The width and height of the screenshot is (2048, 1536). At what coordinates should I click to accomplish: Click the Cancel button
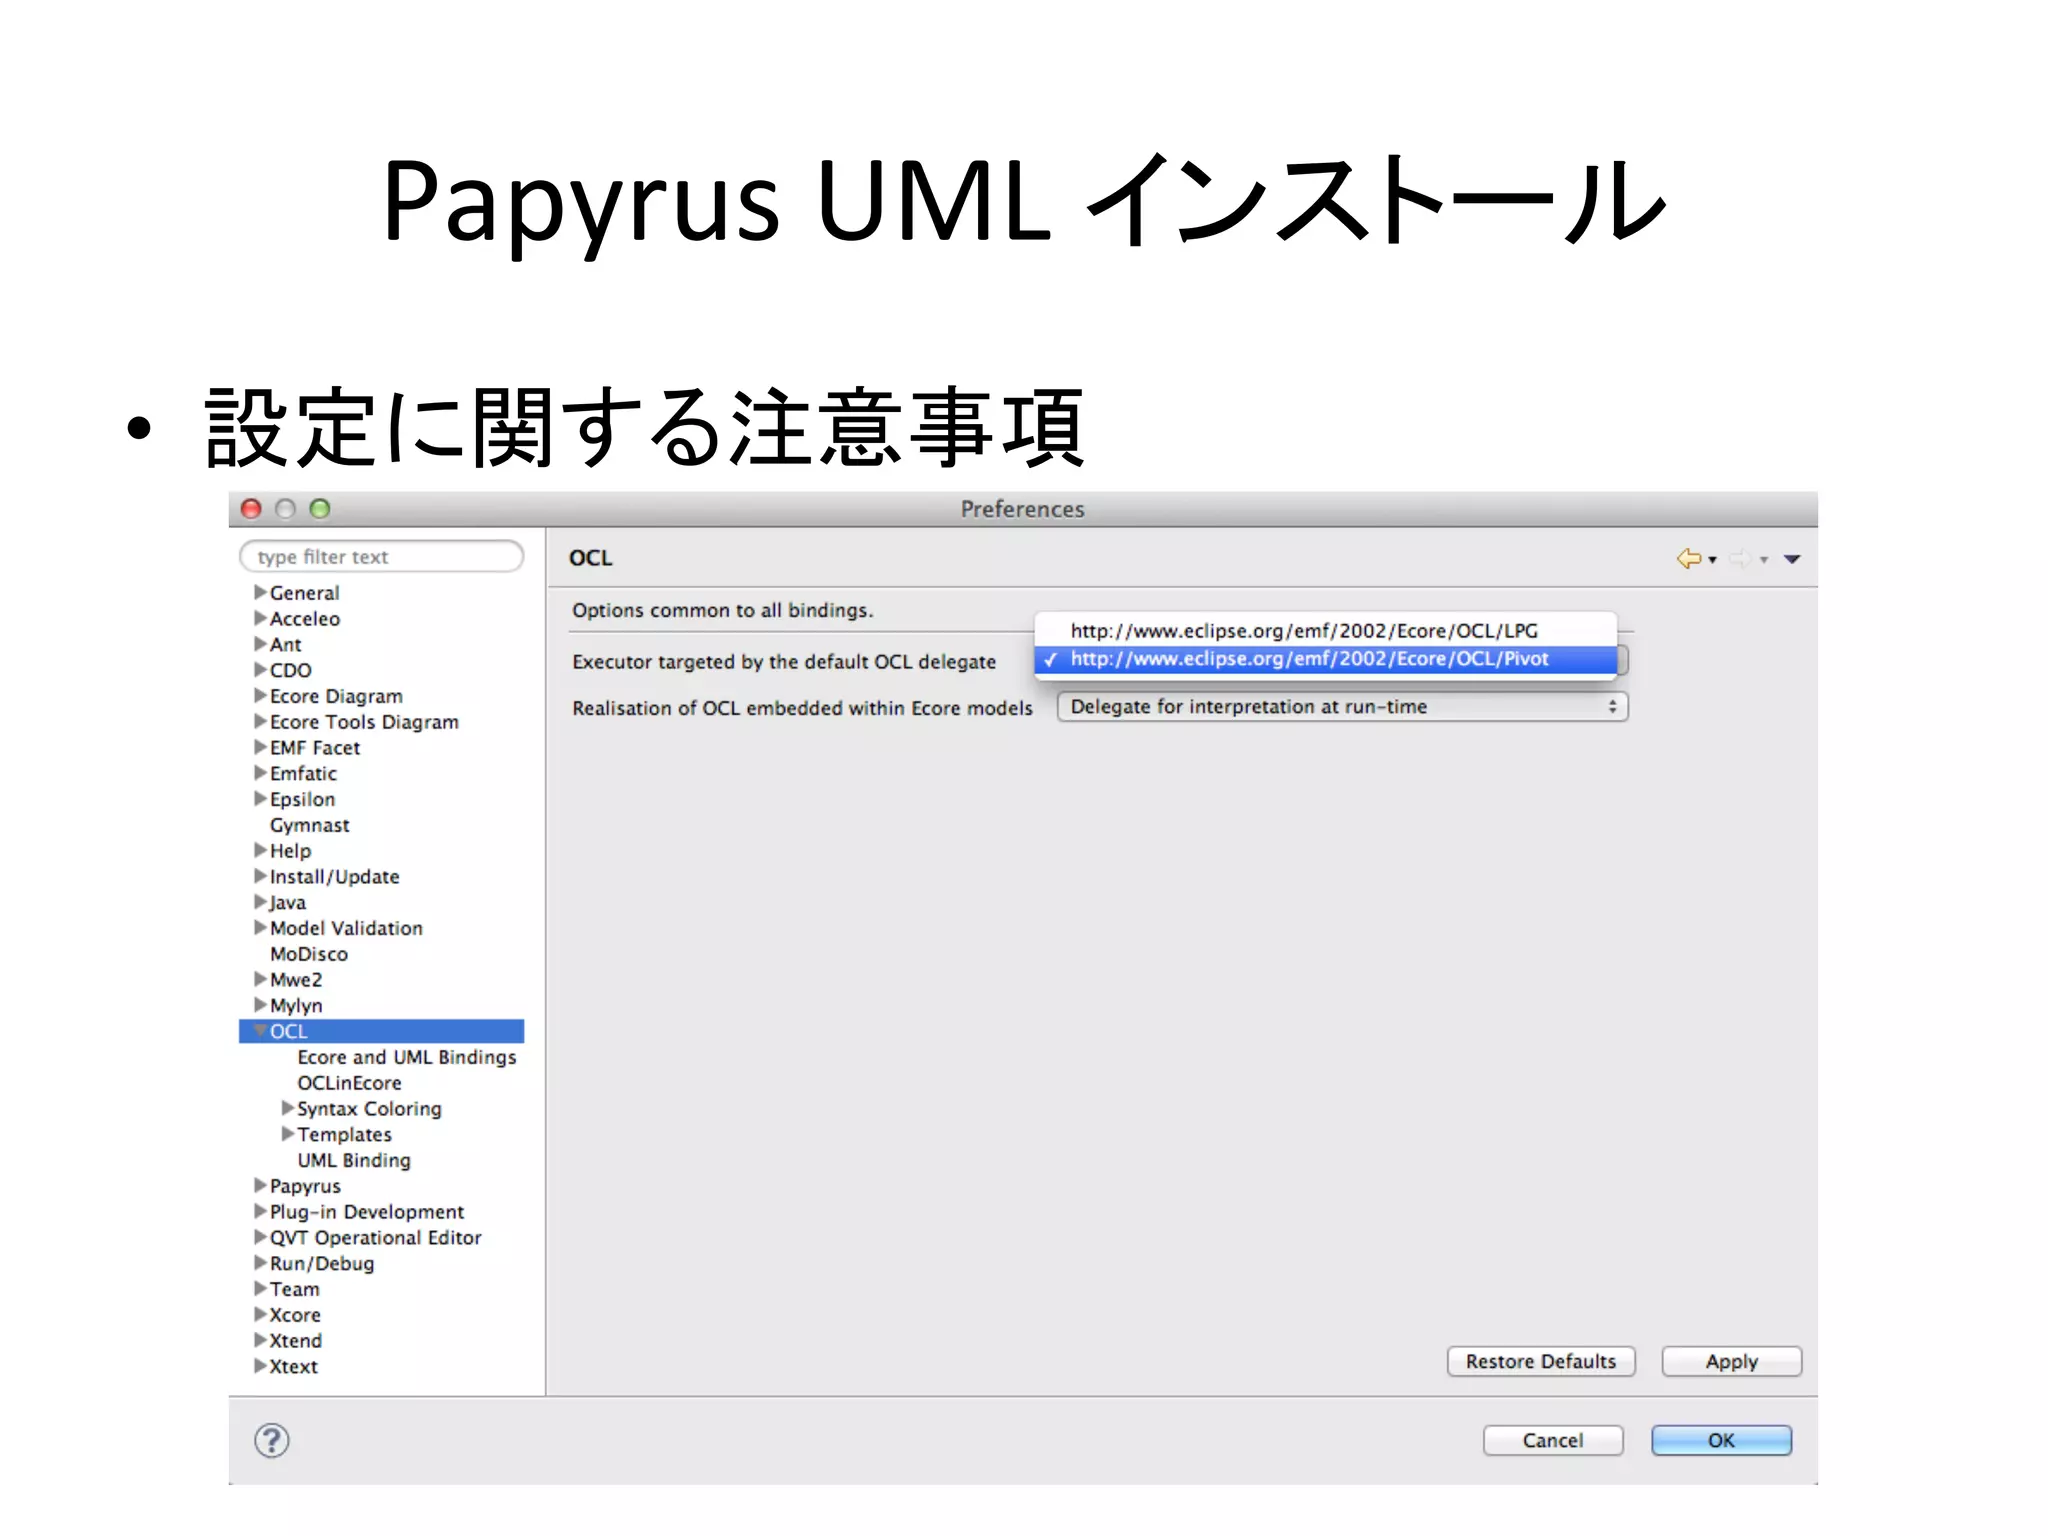(x=1552, y=1440)
